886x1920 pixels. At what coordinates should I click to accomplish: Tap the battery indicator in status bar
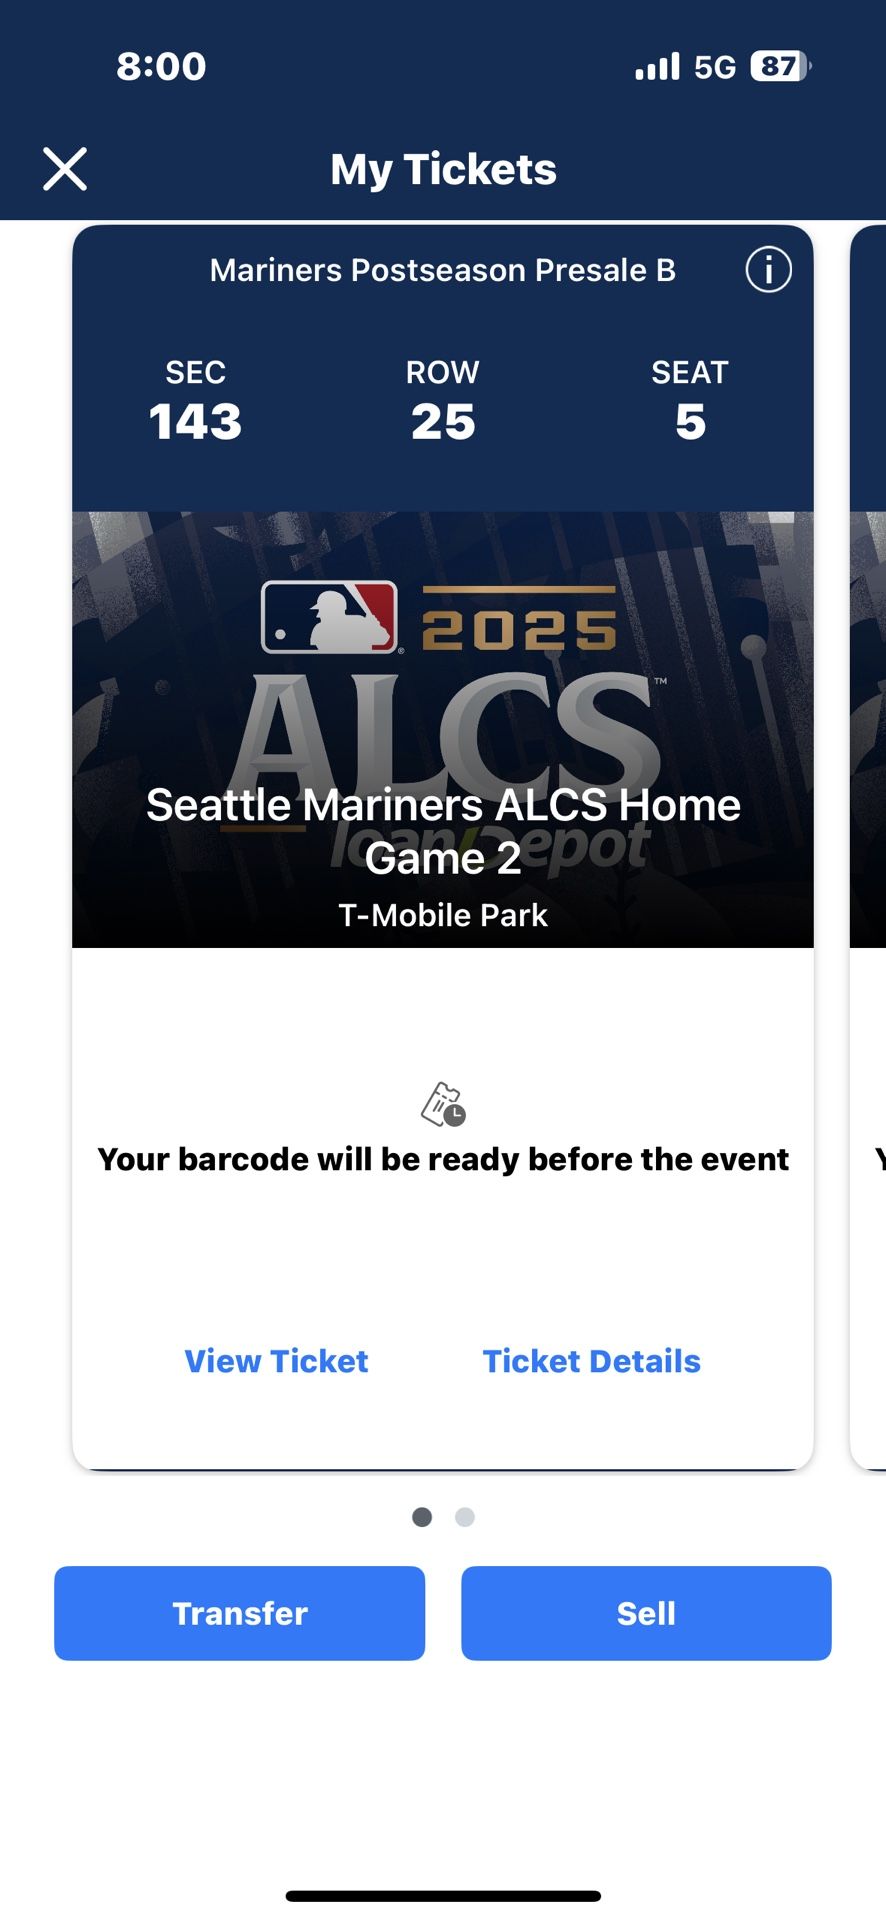pos(780,67)
